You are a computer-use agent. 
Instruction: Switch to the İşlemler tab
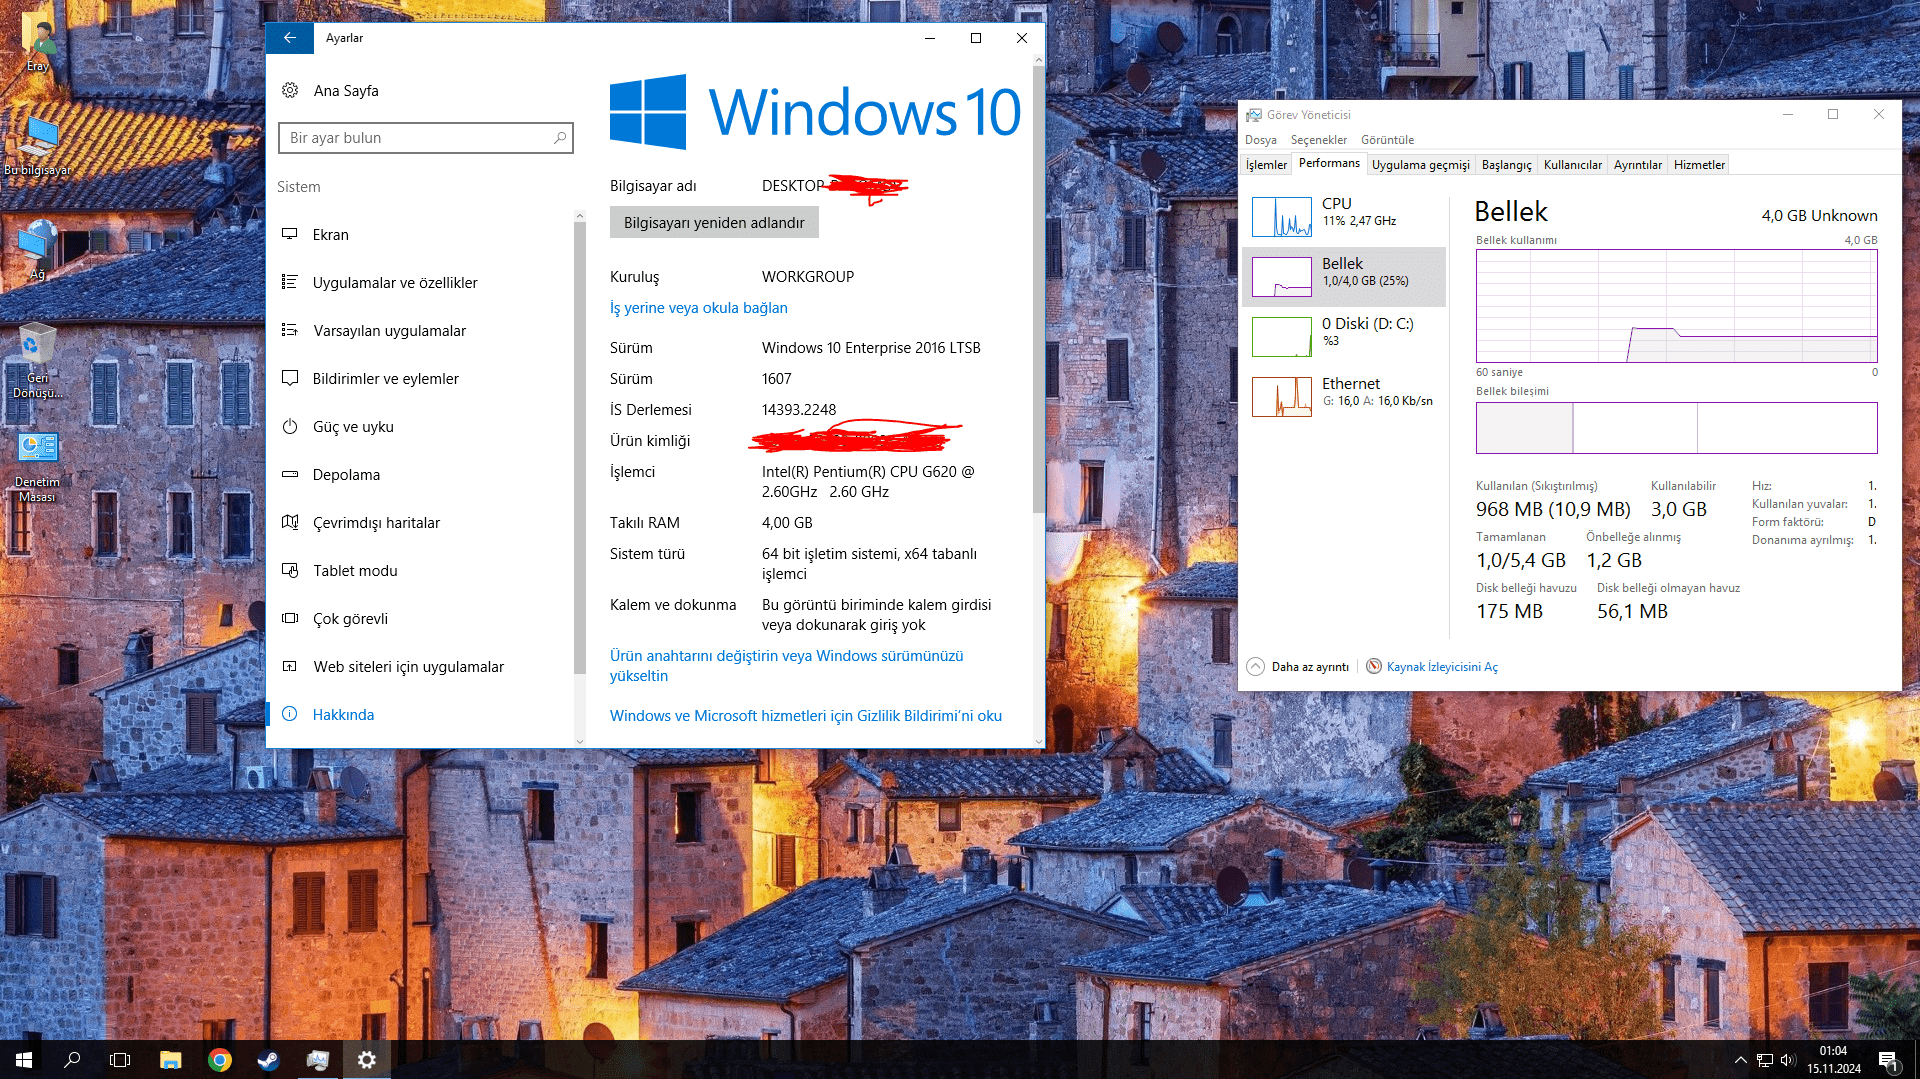point(1266,165)
